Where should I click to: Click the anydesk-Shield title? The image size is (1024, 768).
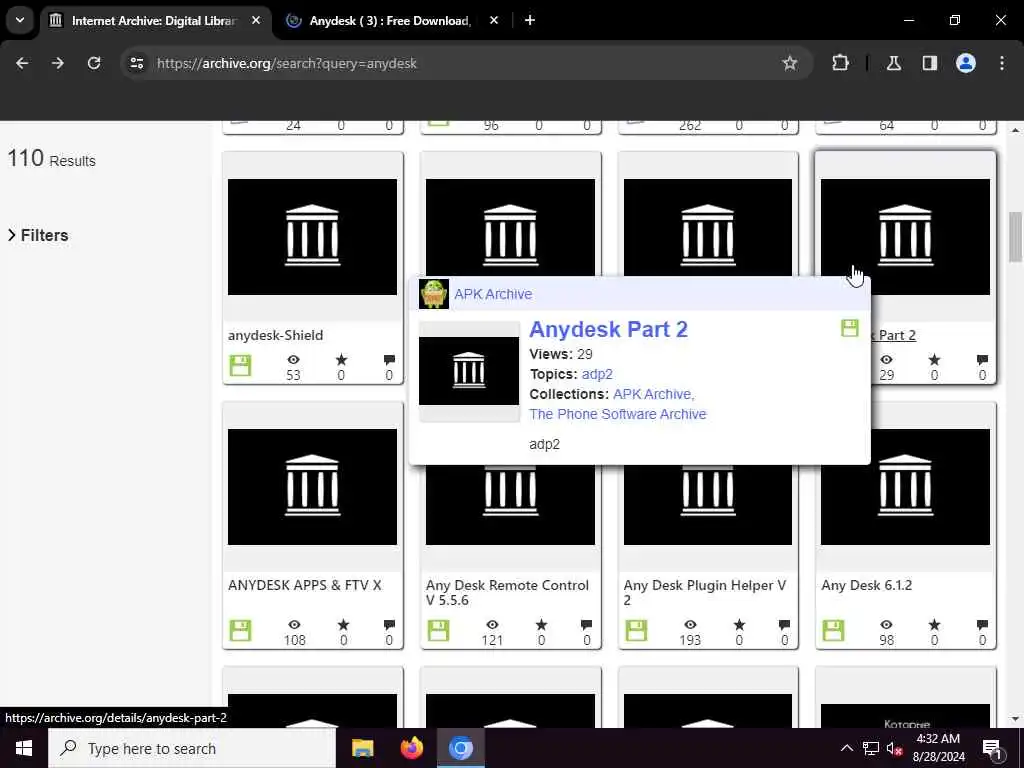(276, 335)
